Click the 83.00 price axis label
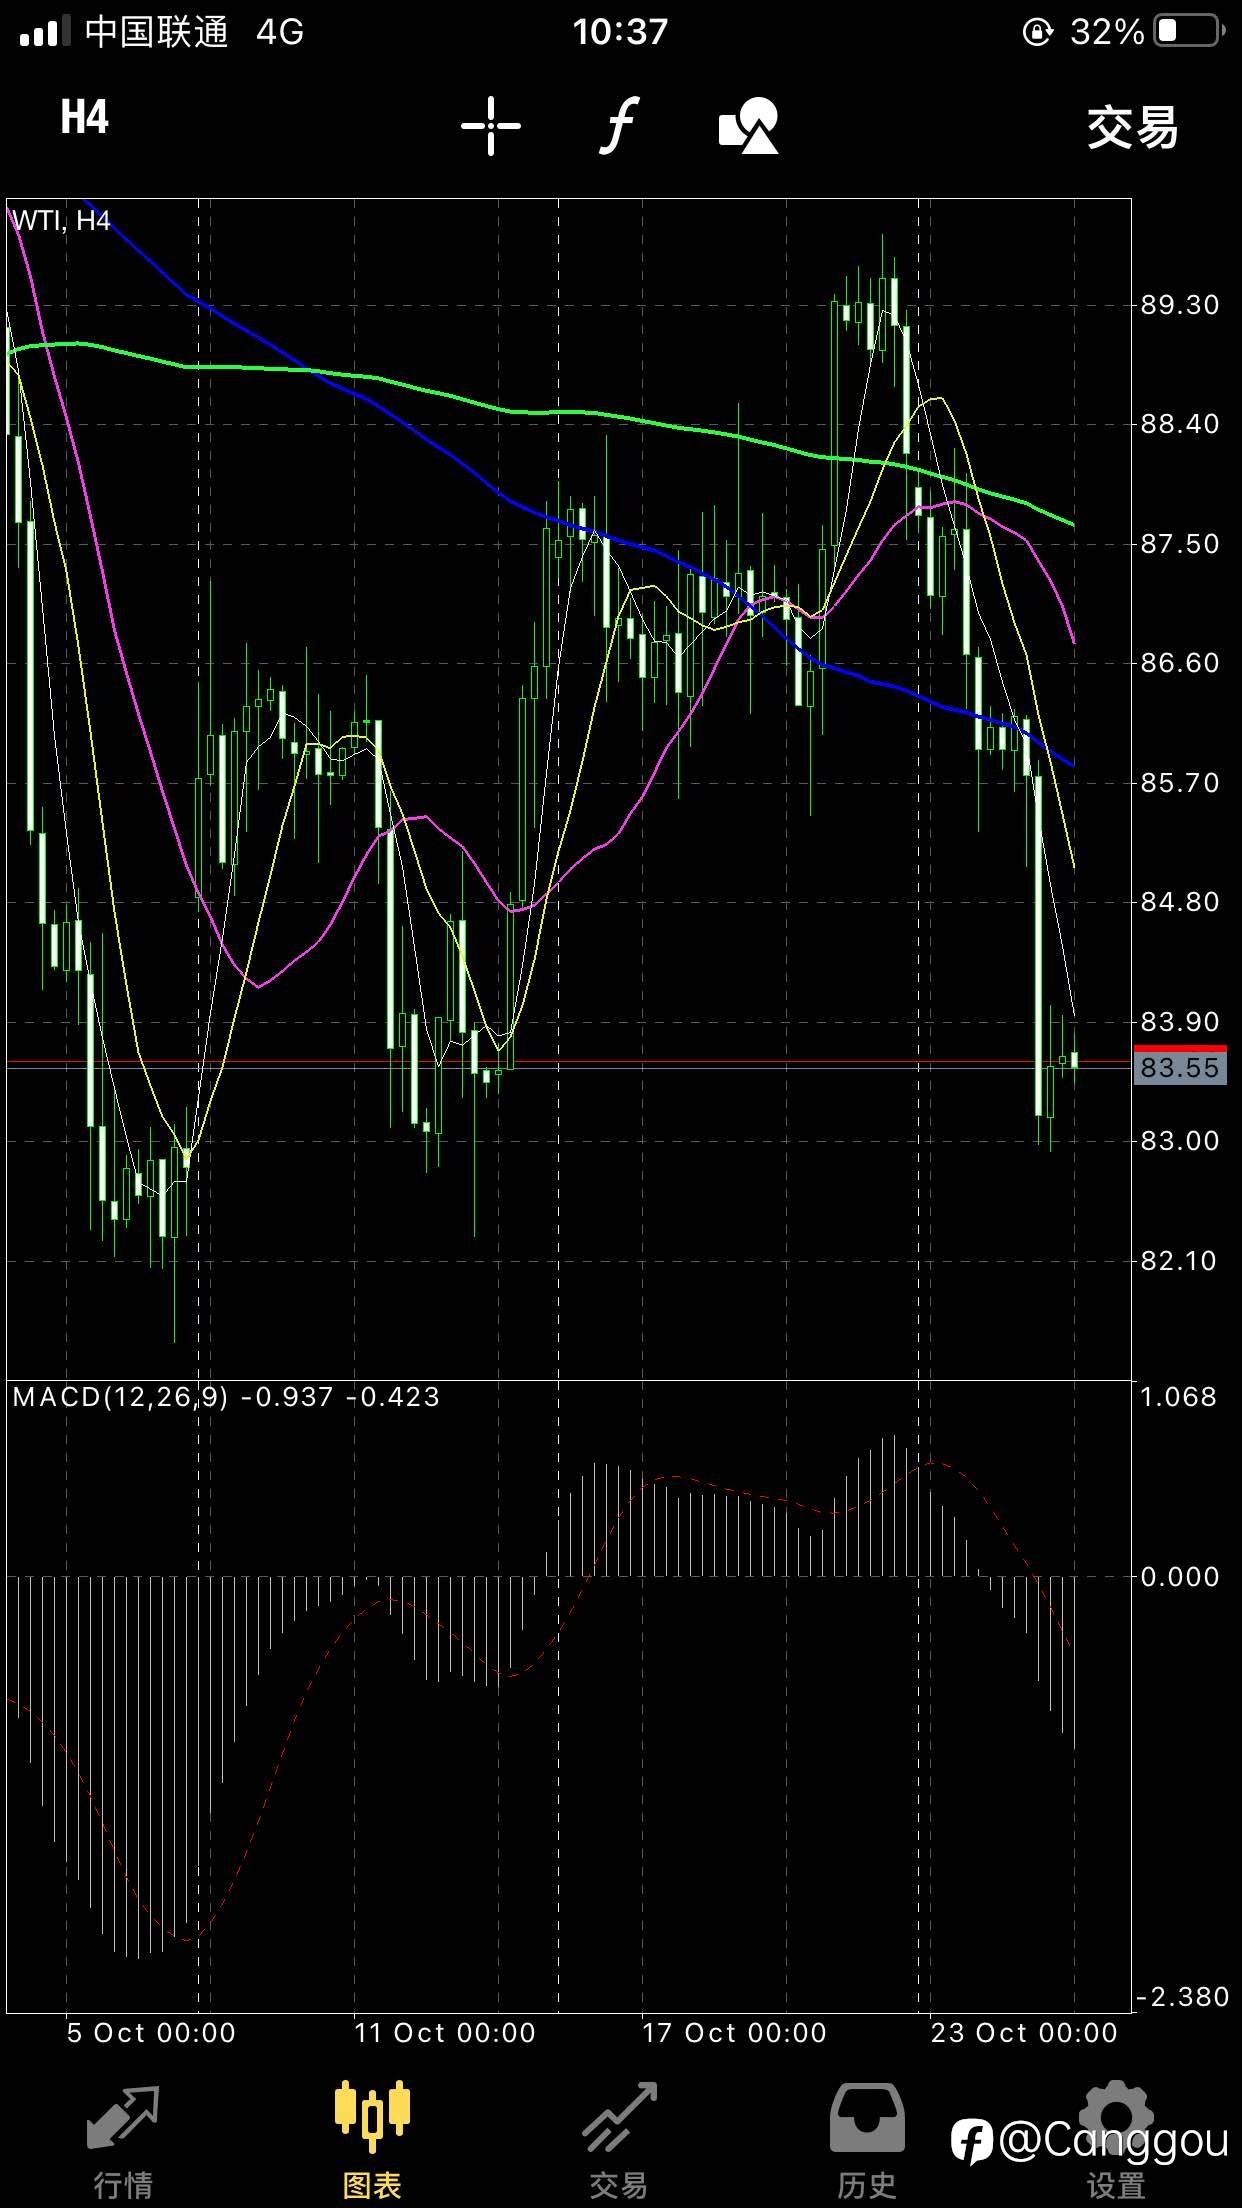Viewport: 1242px width, 2208px height. pos(1180,1141)
